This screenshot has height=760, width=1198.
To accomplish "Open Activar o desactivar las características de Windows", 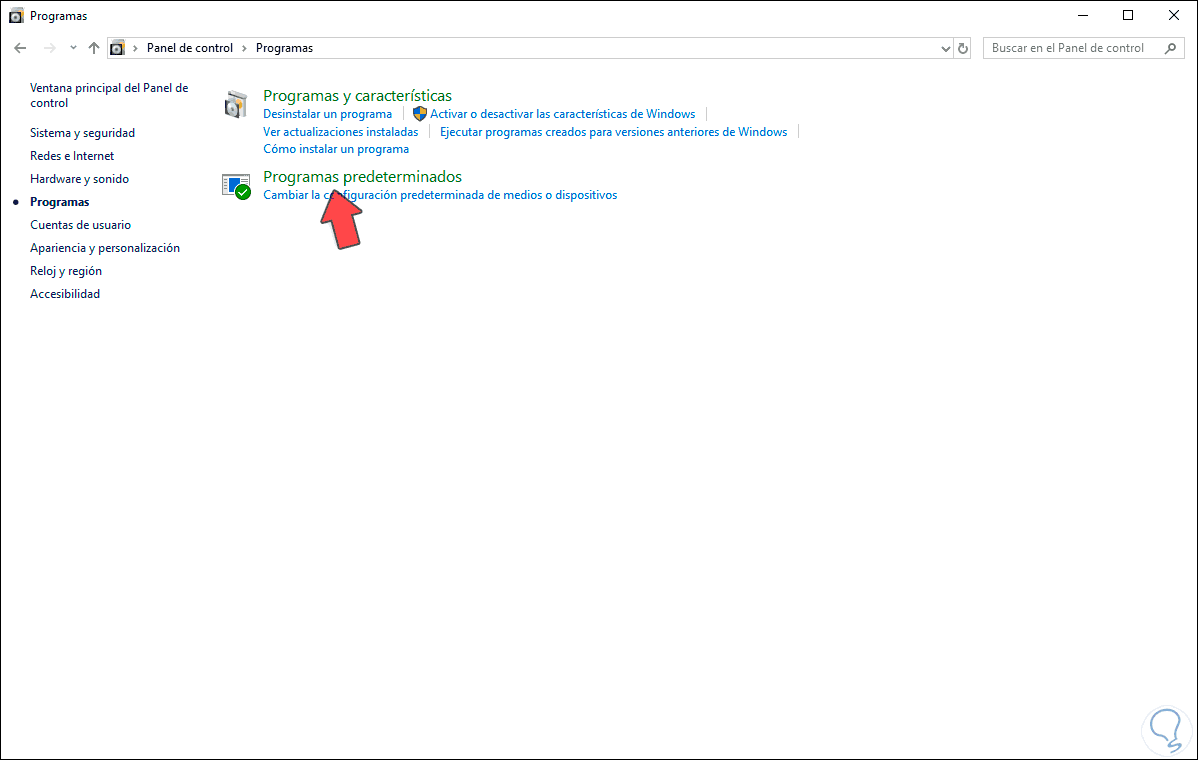I will coord(562,114).
